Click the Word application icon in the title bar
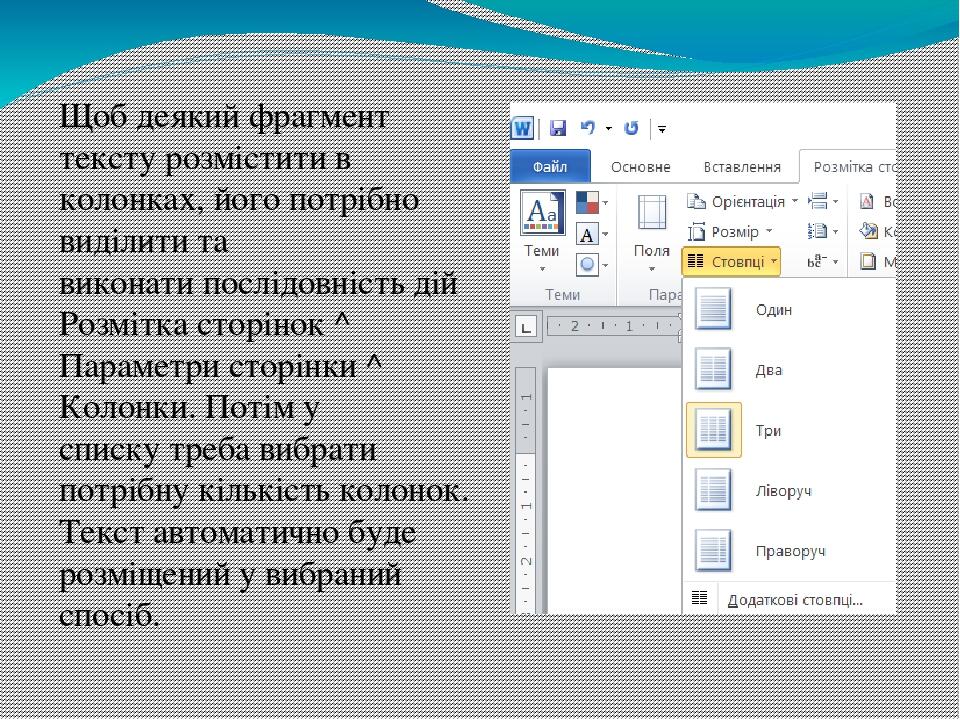 (522, 129)
